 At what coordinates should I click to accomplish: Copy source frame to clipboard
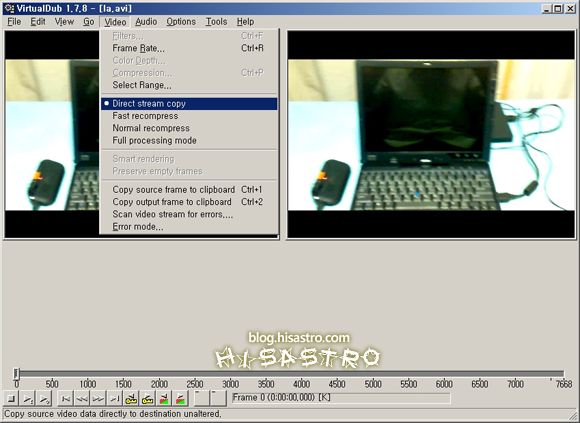pyautogui.click(x=189, y=190)
